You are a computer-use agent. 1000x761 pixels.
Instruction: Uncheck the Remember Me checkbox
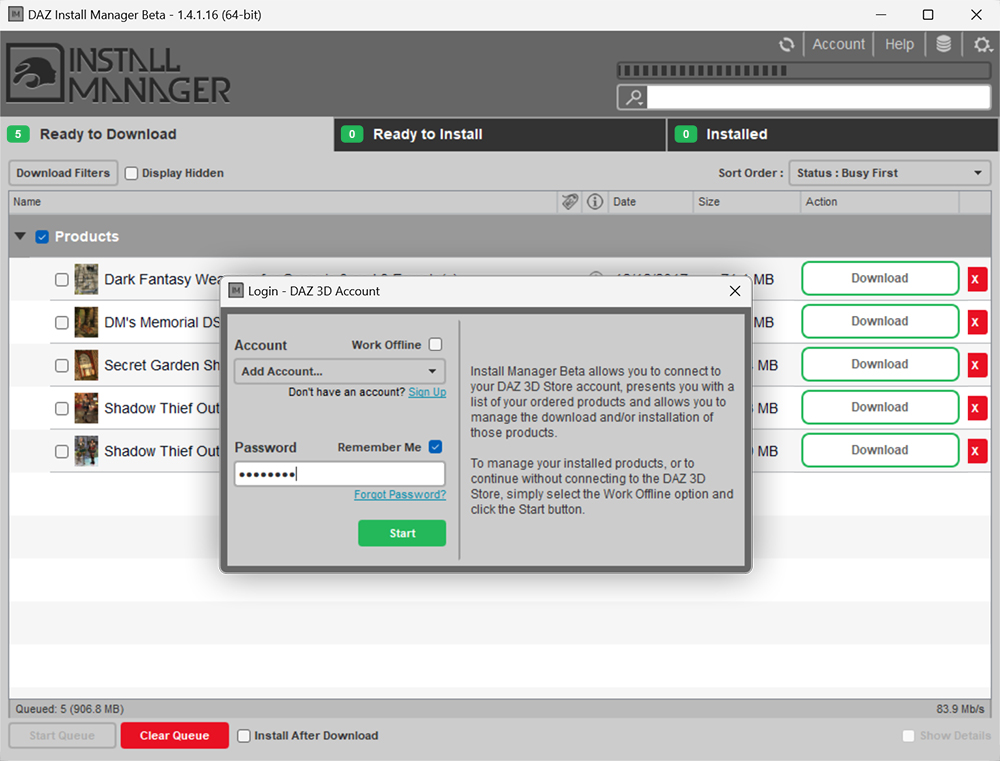[435, 447]
